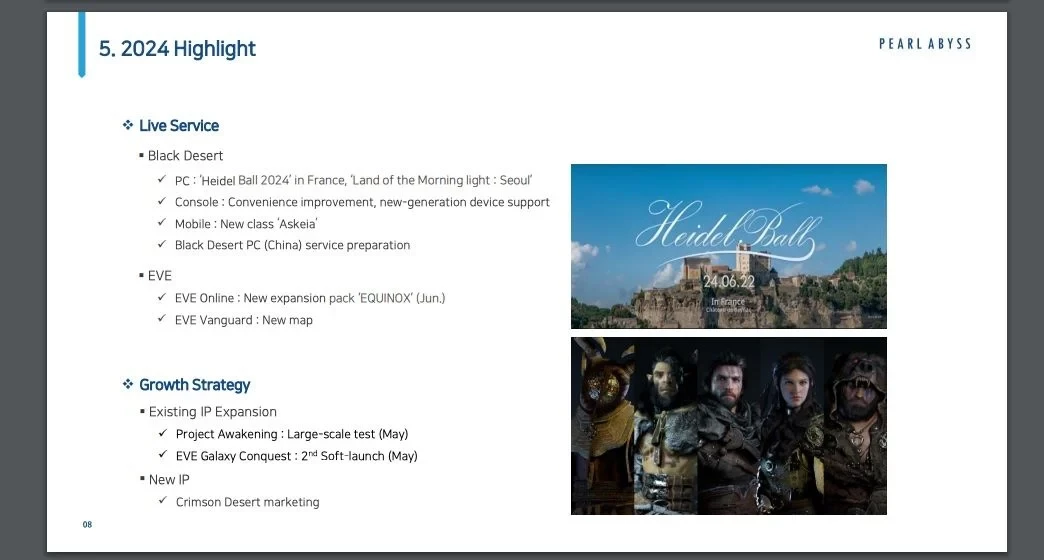Click the line 'PC : Heidel Ball 2024 in France'
1044x560 pixels.
tap(354, 180)
